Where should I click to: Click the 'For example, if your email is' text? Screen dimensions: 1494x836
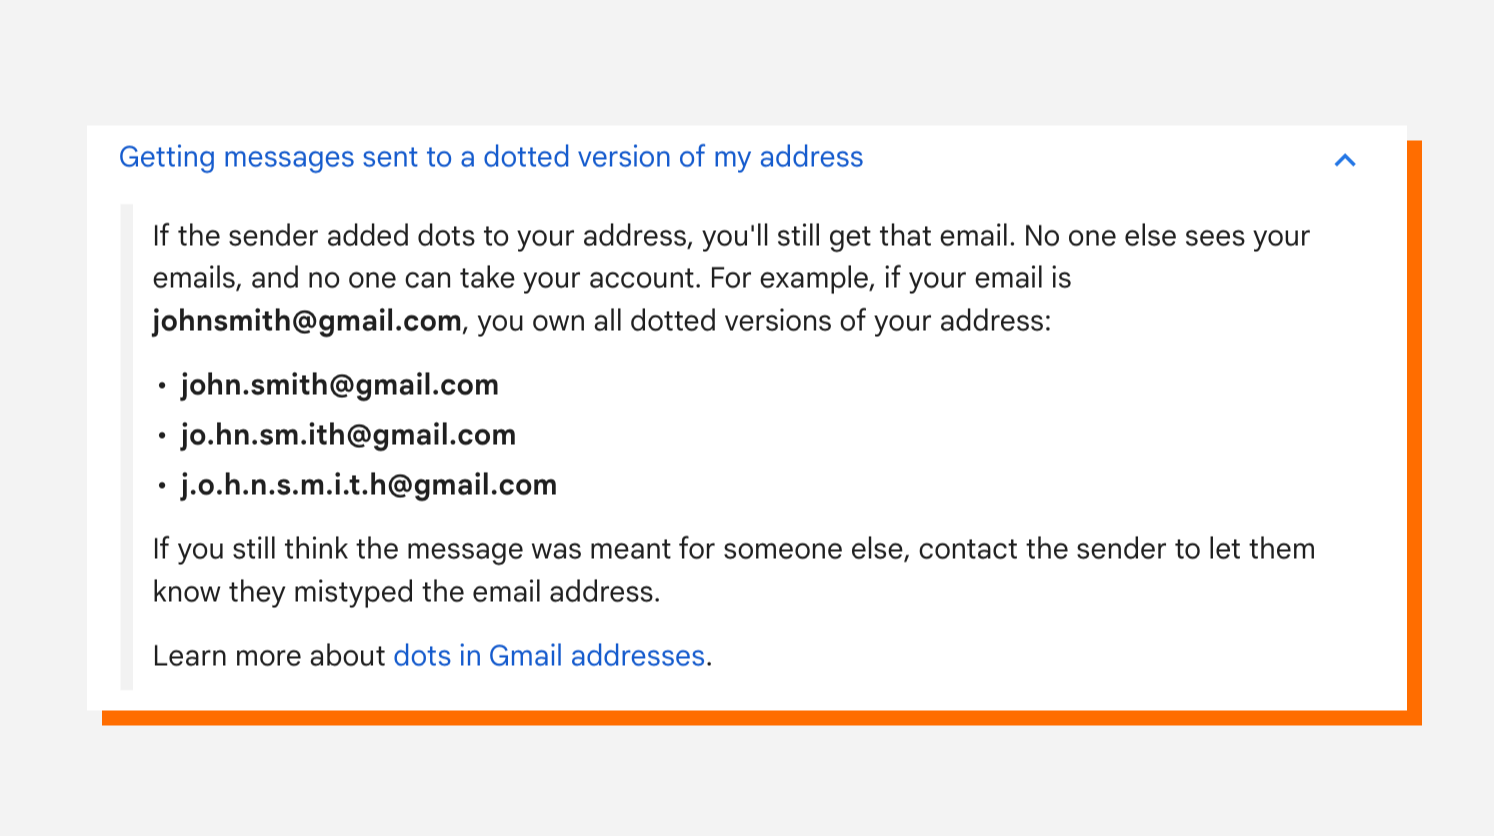890,278
